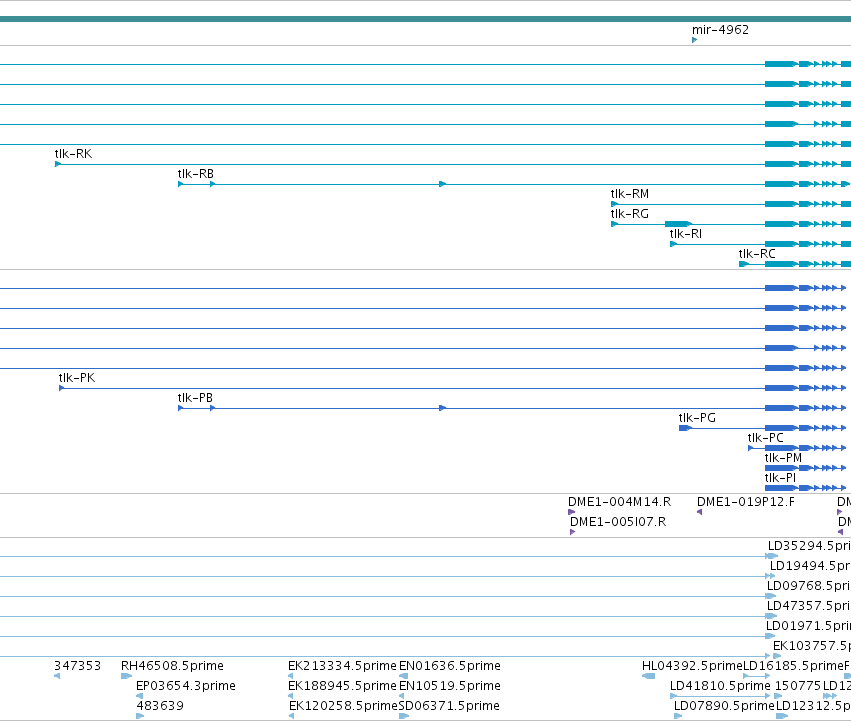Viewport: 851px width, 721px height.
Task: Select the tlk-PM protein label
Action: [783, 458]
